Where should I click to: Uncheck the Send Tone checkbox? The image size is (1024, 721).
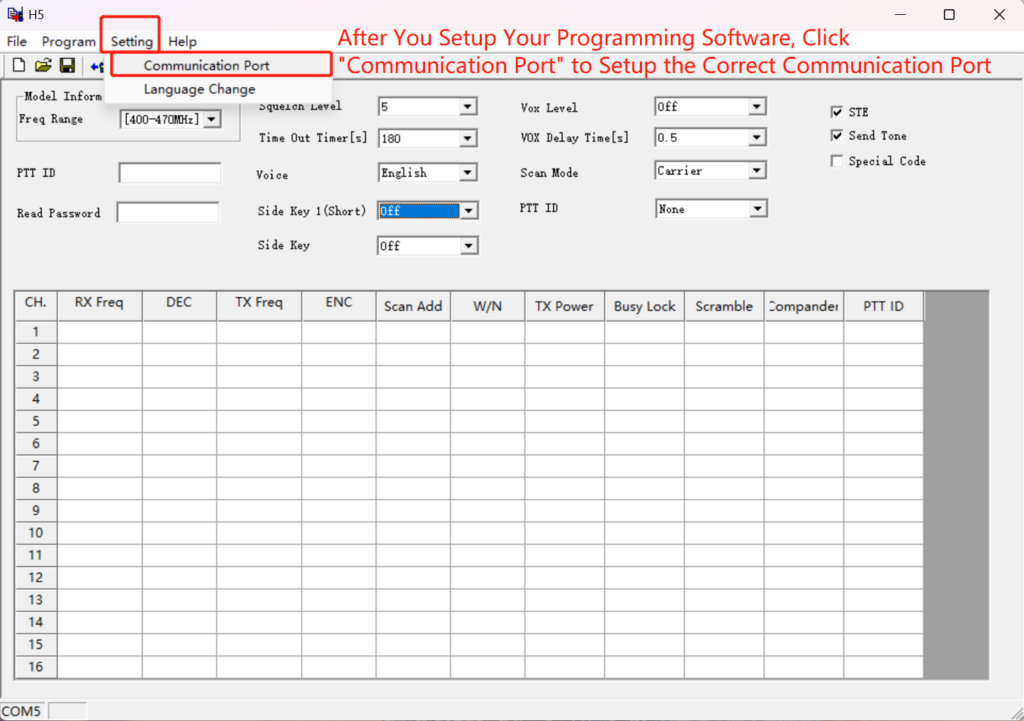click(837, 135)
